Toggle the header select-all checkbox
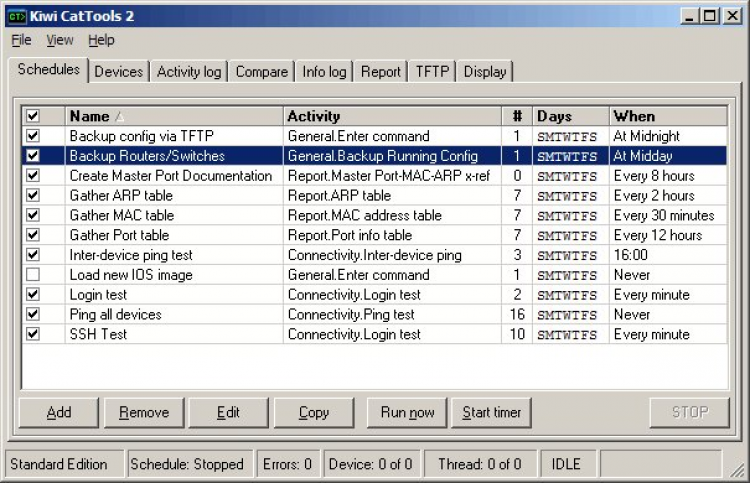This screenshot has width=750, height=483. pos(33,116)
